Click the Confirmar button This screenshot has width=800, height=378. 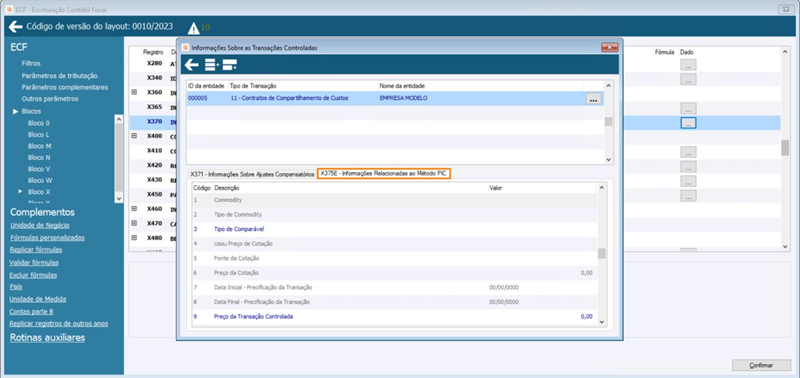point(761,365)
